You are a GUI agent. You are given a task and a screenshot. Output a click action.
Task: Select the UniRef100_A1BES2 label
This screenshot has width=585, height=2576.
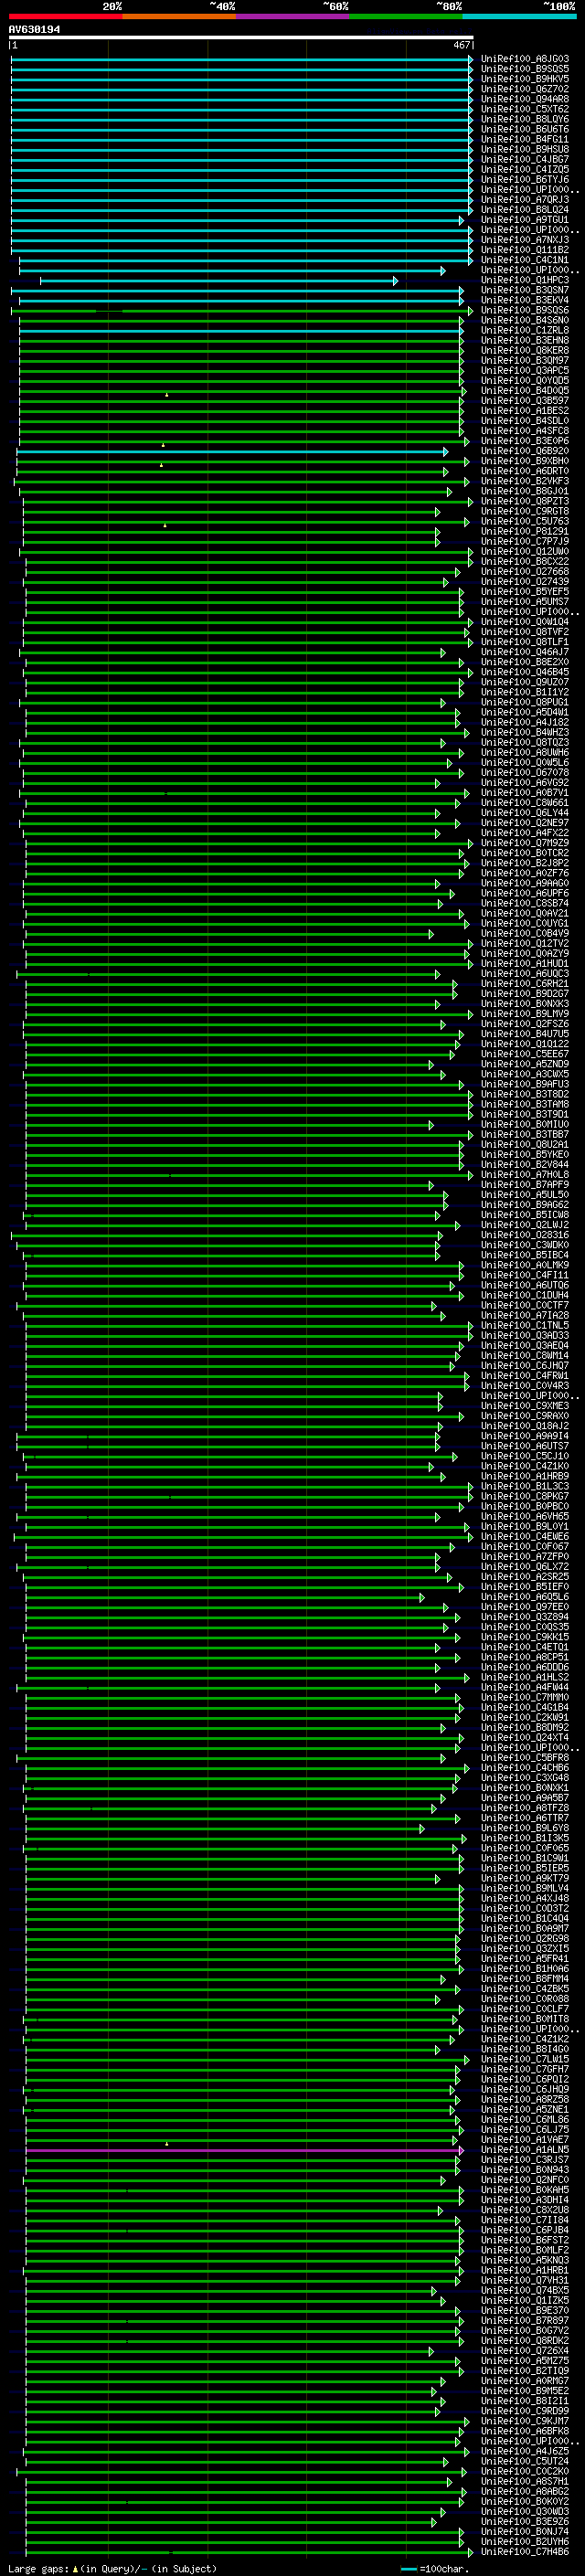pyautogui.click(x=525, y=411)
